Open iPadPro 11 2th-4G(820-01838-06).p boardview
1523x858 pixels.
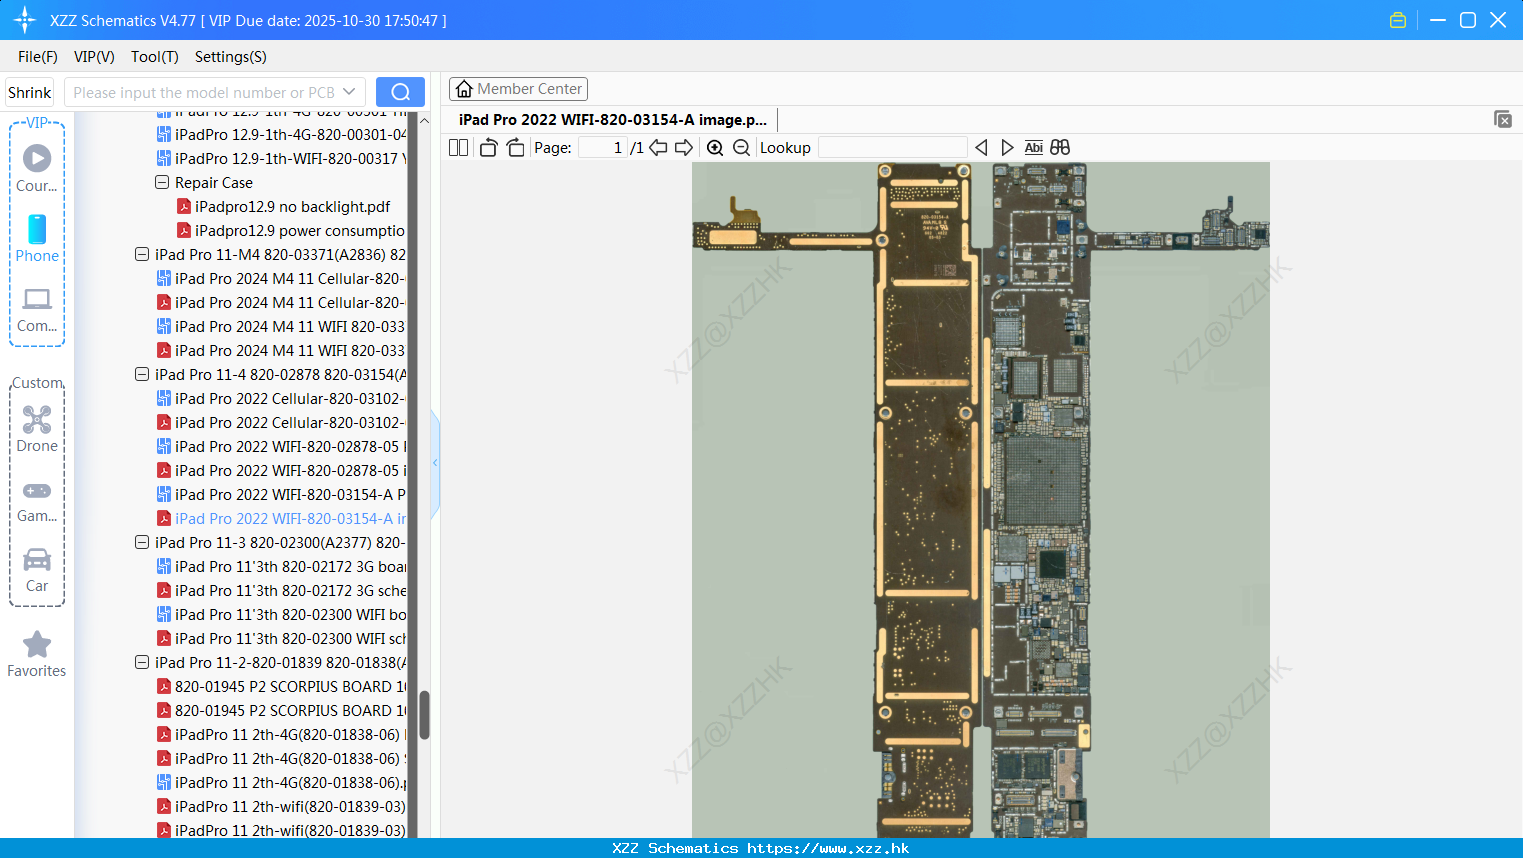pyautogui.click(x=281, y=782)
